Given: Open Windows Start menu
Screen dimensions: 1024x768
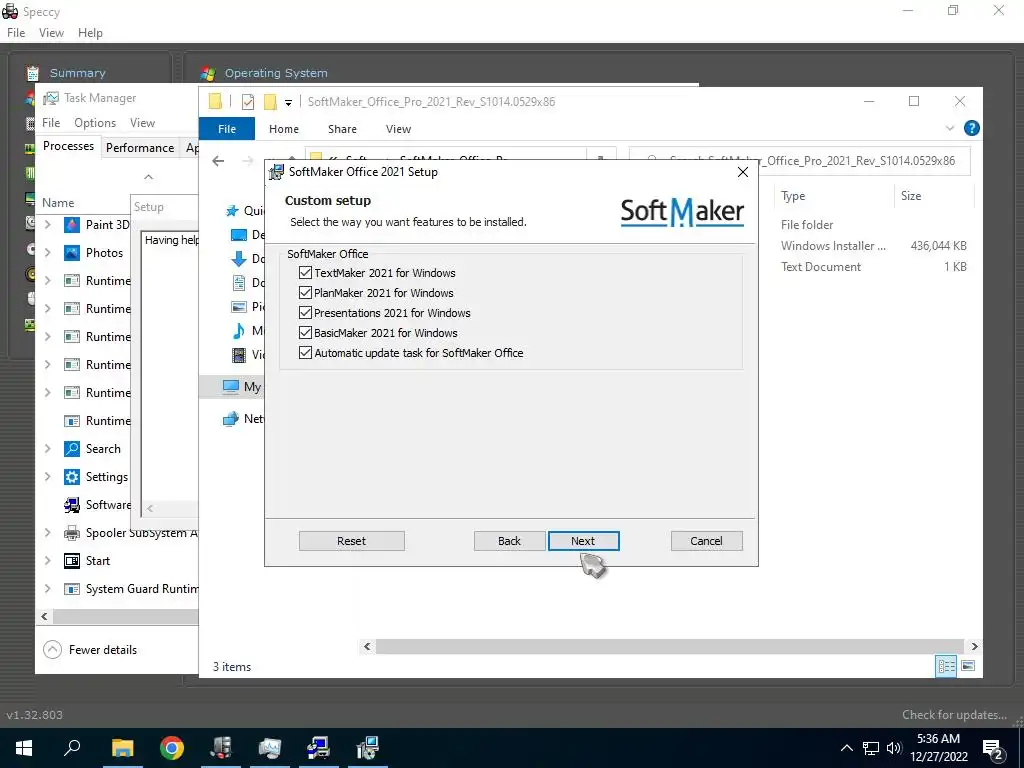Looking at the screenshot, I should pyautogui.click(x=24, y=748).
